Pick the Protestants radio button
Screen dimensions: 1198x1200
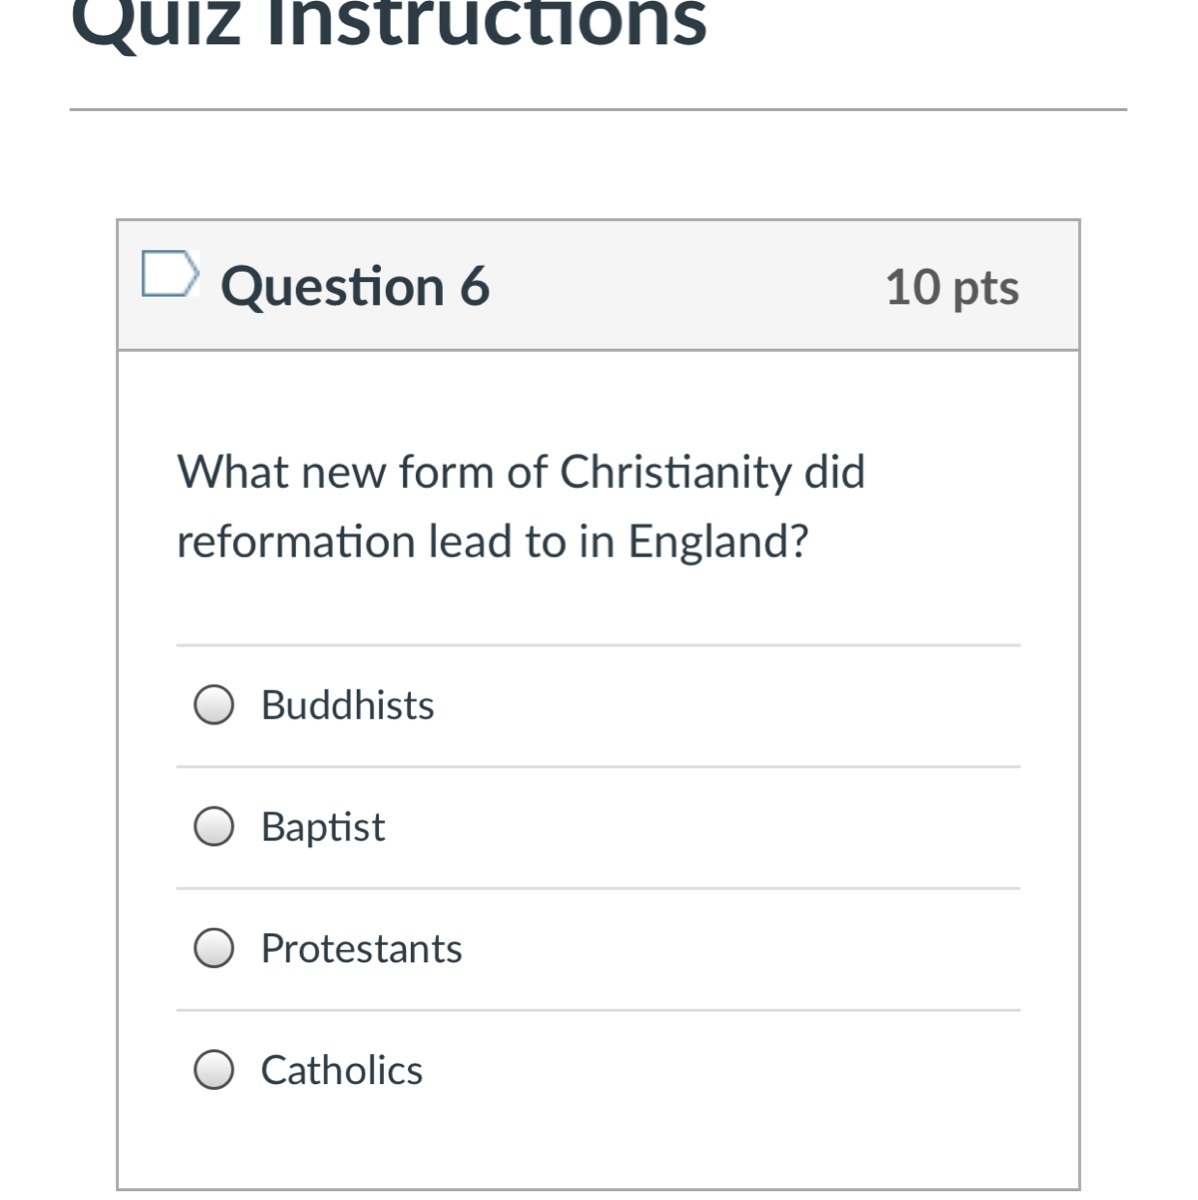(214, 948)
